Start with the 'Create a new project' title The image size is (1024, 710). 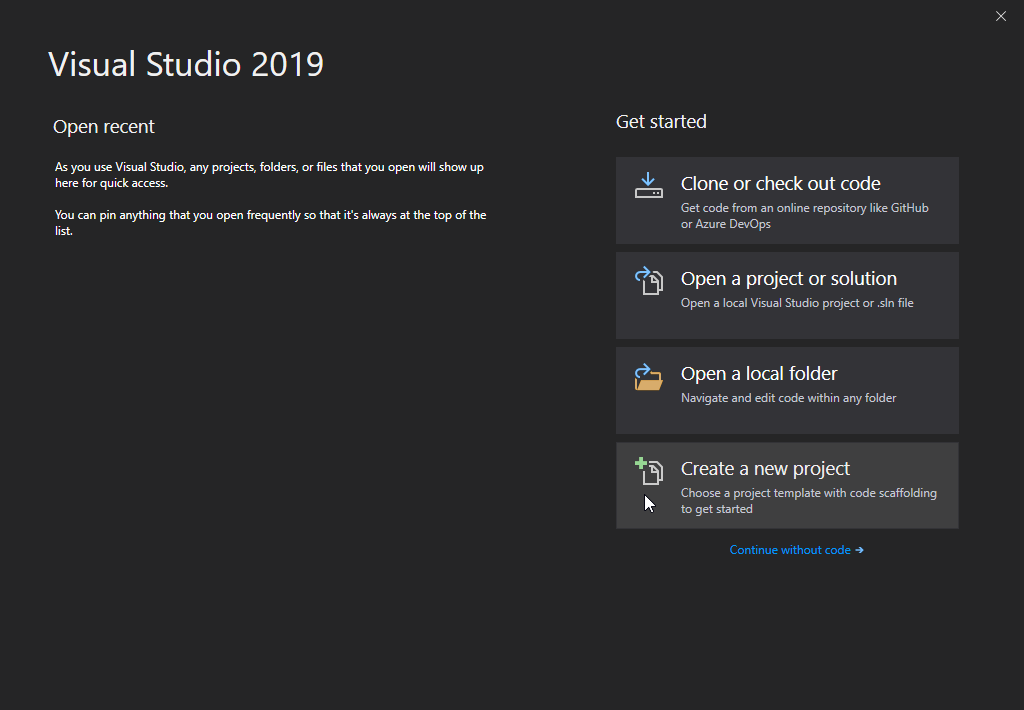coord(765,469)
